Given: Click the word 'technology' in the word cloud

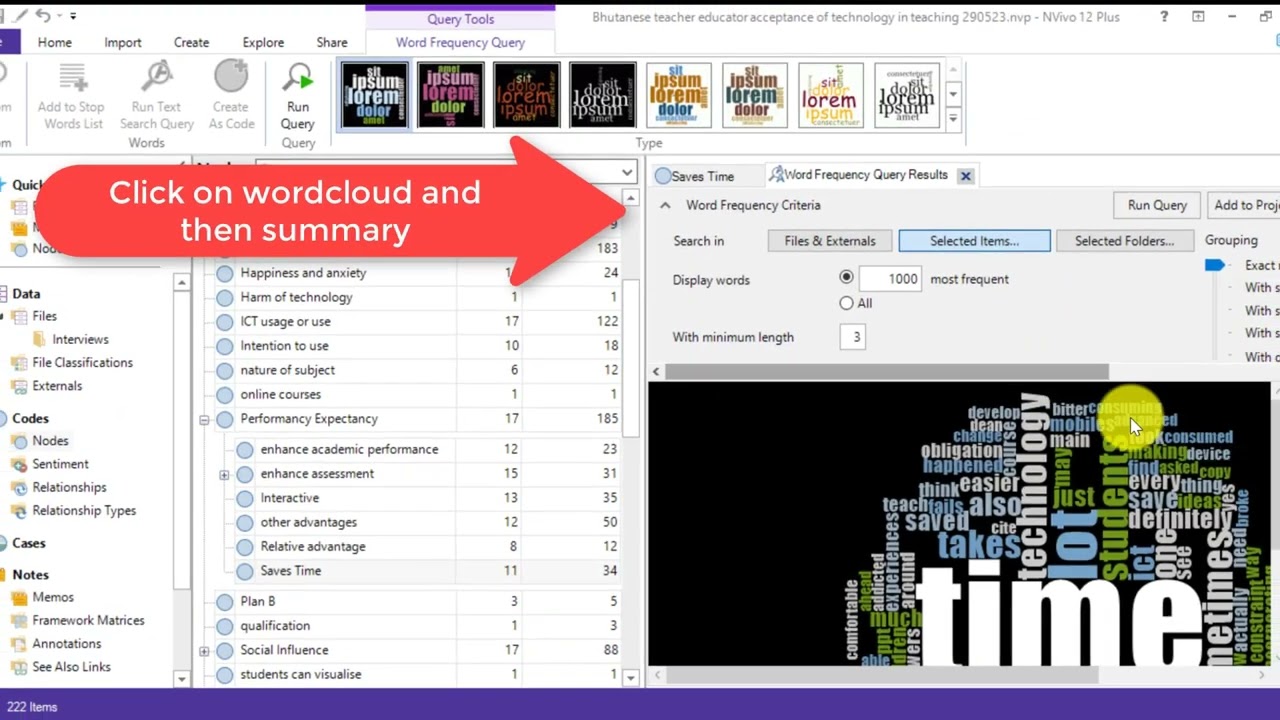Looking at the screenshot, I should [1034, 487].
